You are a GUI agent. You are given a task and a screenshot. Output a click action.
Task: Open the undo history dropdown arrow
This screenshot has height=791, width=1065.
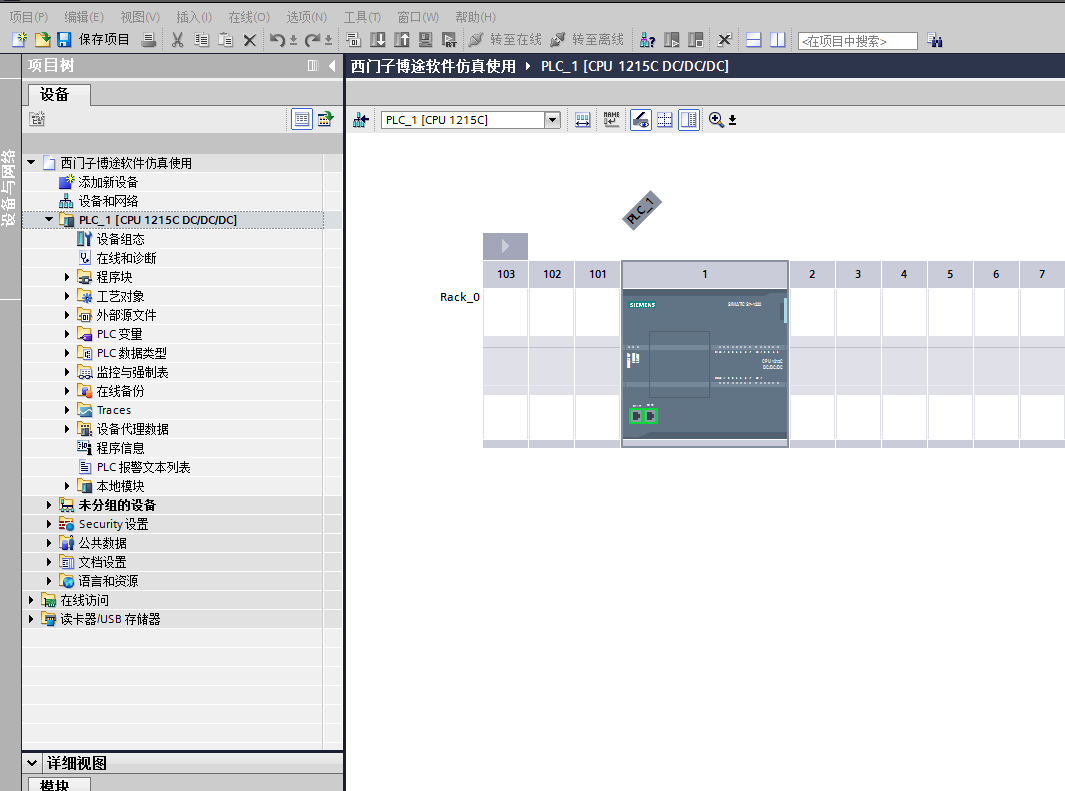click(293, 41)
